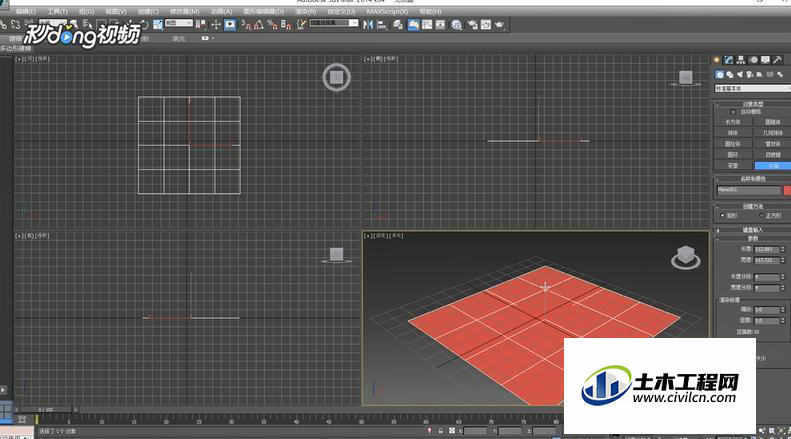Collapse the 名称和颜色 rollout
This screenshot has height=439, width=791.
[752, 179]
